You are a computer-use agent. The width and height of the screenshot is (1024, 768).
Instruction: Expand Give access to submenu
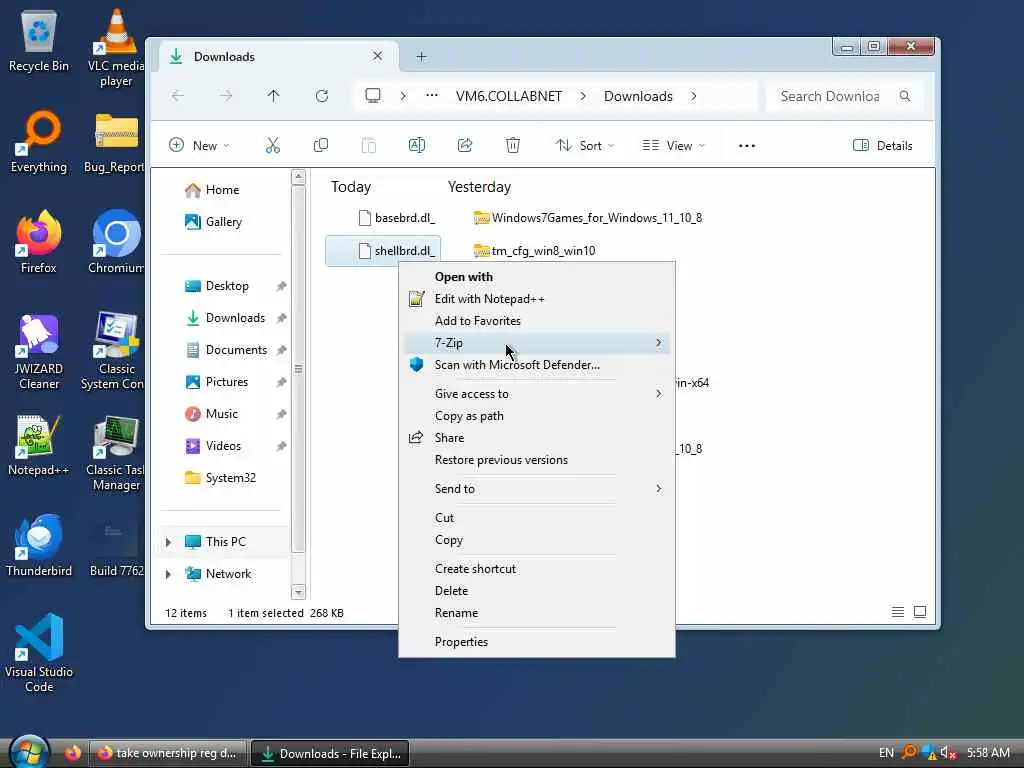point(537,394)
